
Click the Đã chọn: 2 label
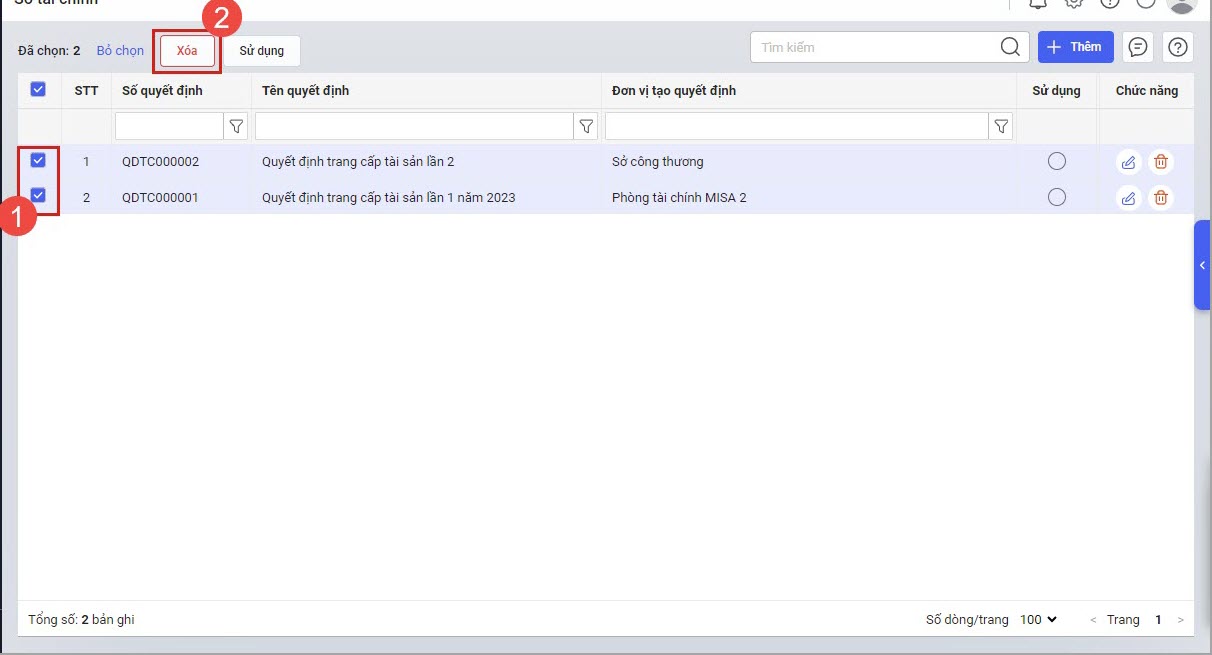tap(49, 51)
